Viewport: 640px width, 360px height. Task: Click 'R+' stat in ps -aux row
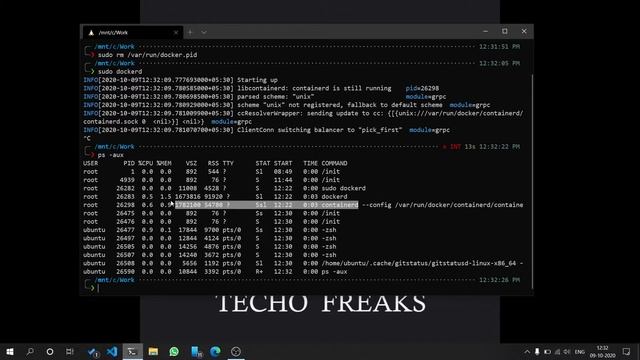[x=260, y=271]
